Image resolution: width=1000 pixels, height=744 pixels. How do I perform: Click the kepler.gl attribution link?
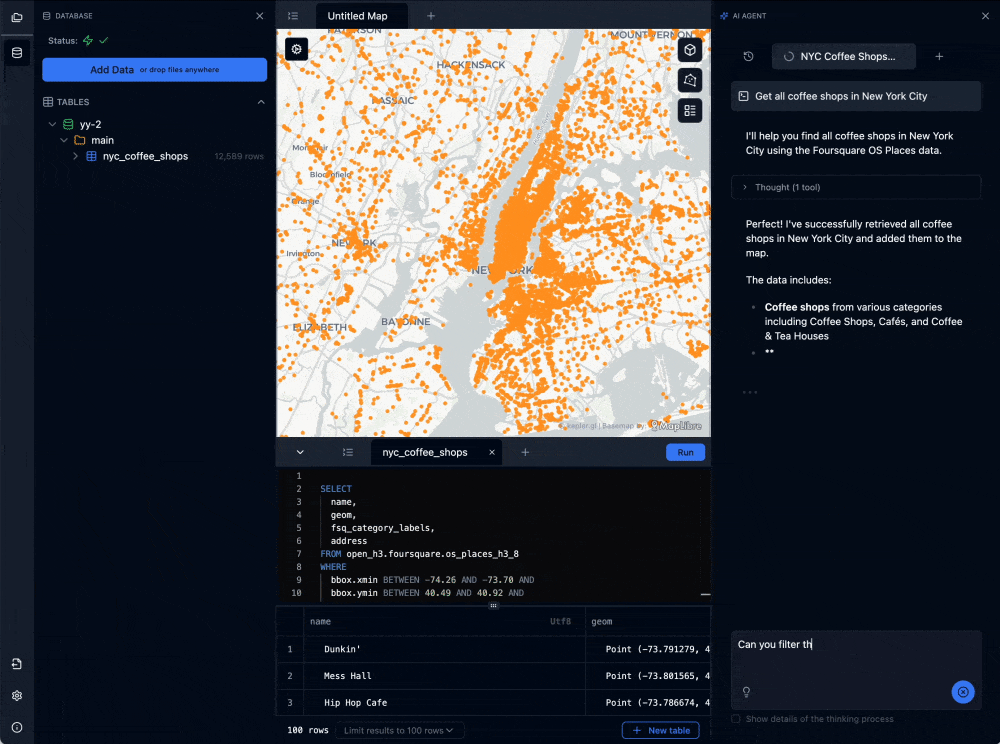(582, 425)
